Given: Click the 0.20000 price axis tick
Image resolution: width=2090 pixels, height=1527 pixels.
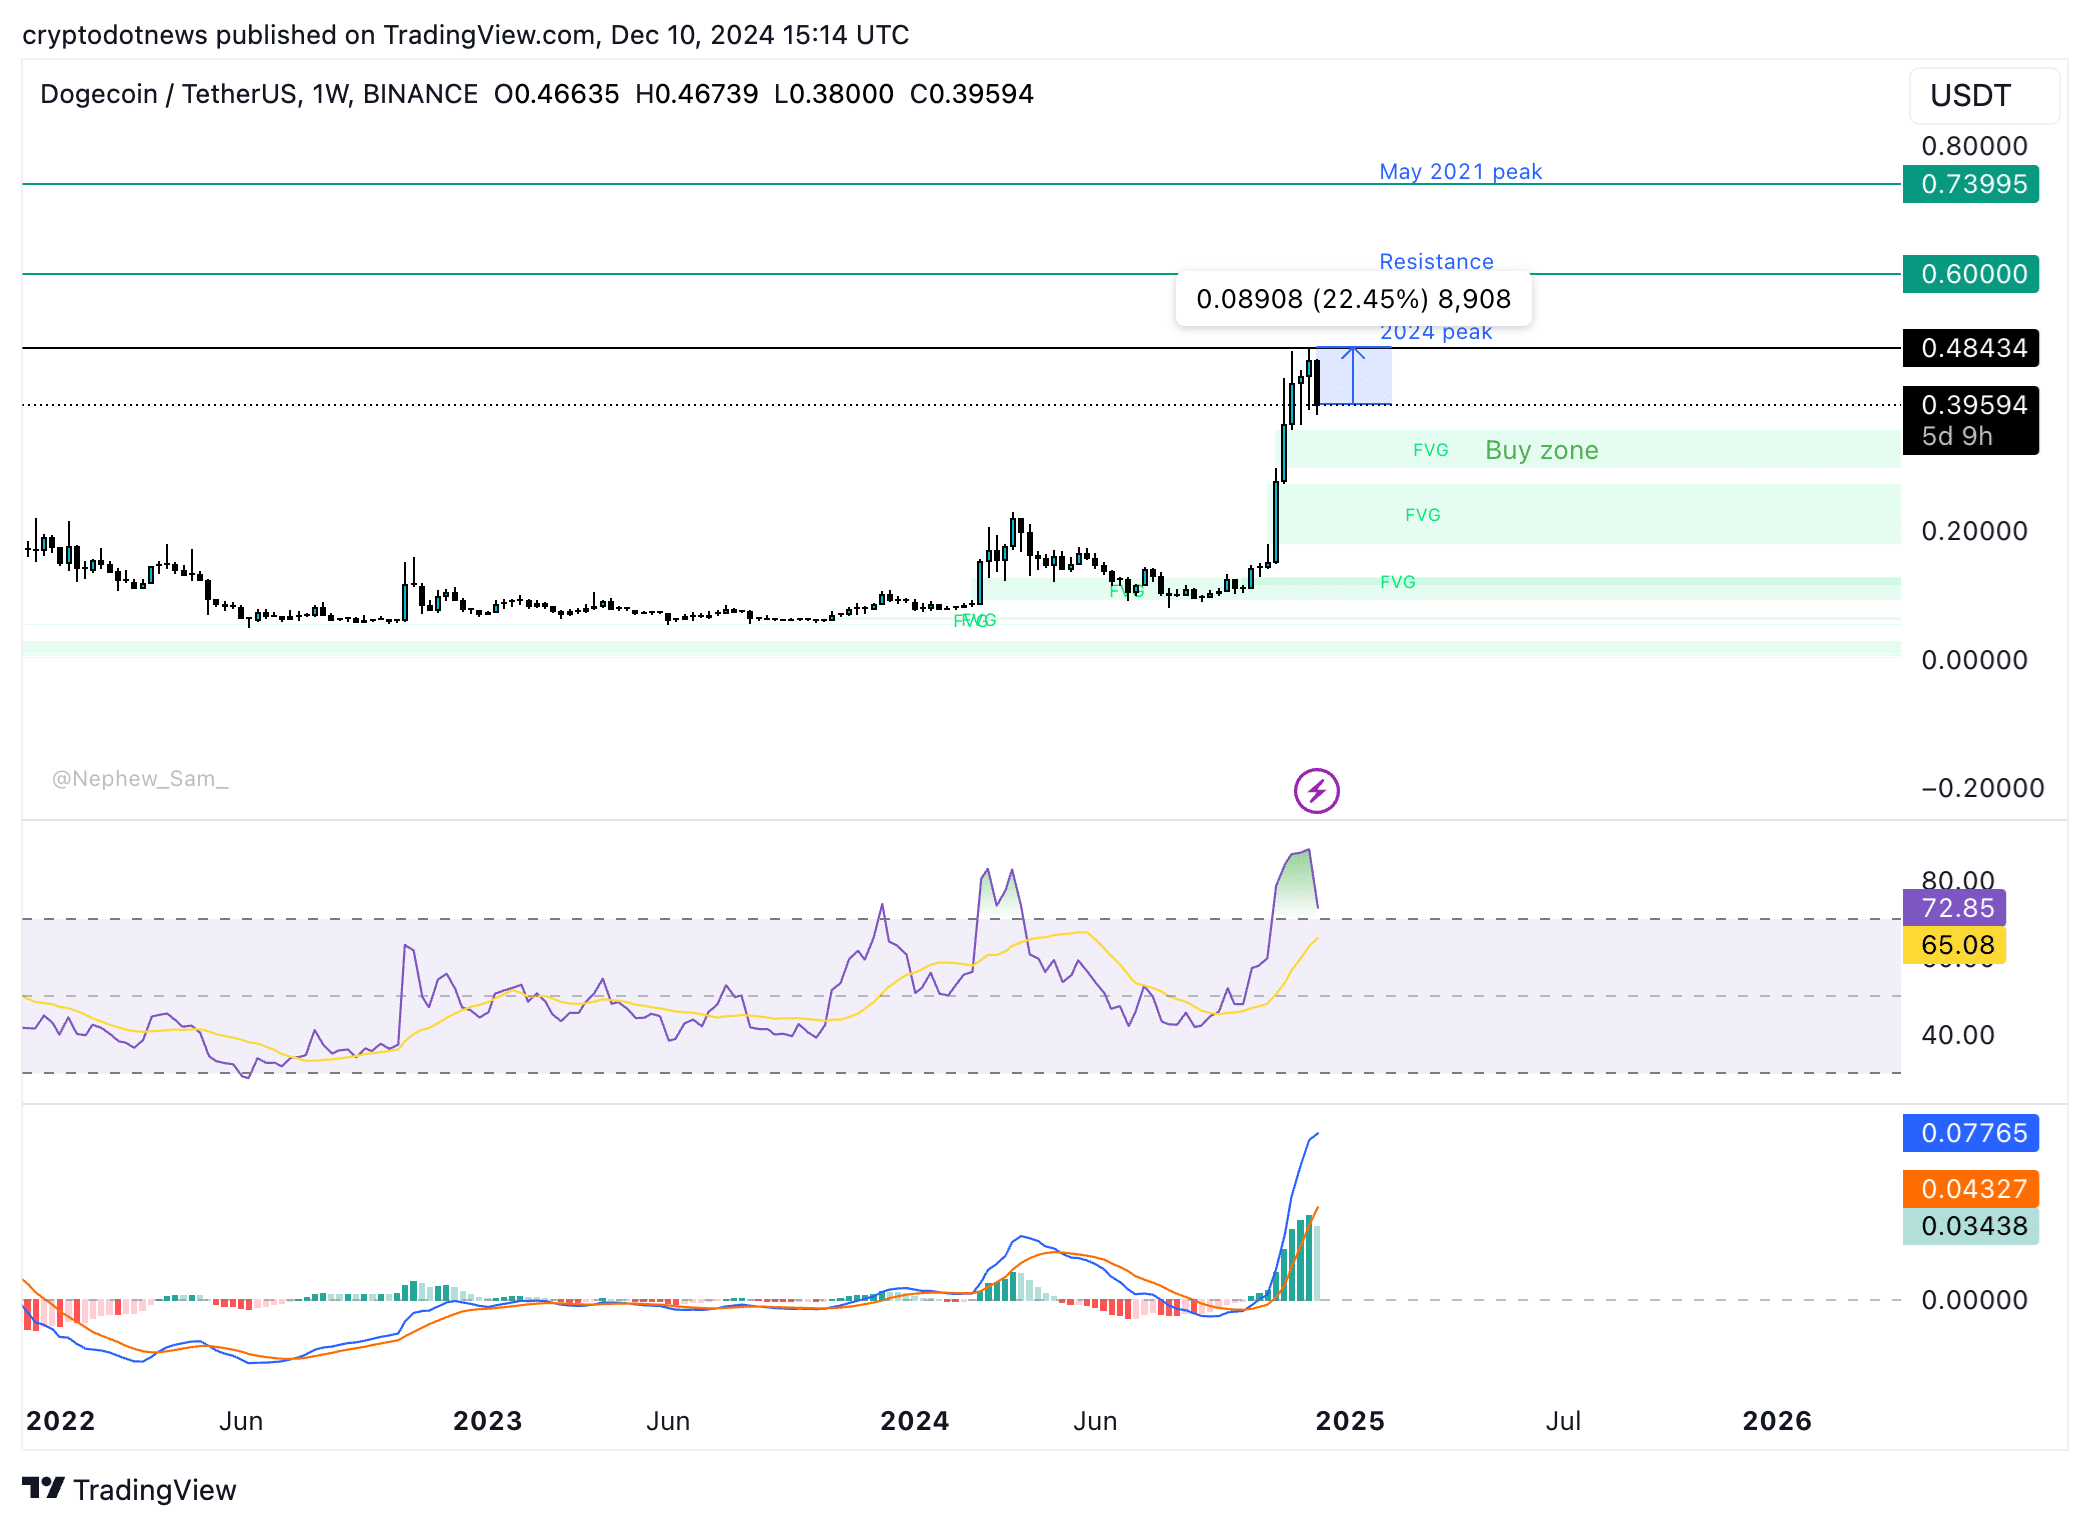Looking at the screenshot, I should [x=1974, y=531].
